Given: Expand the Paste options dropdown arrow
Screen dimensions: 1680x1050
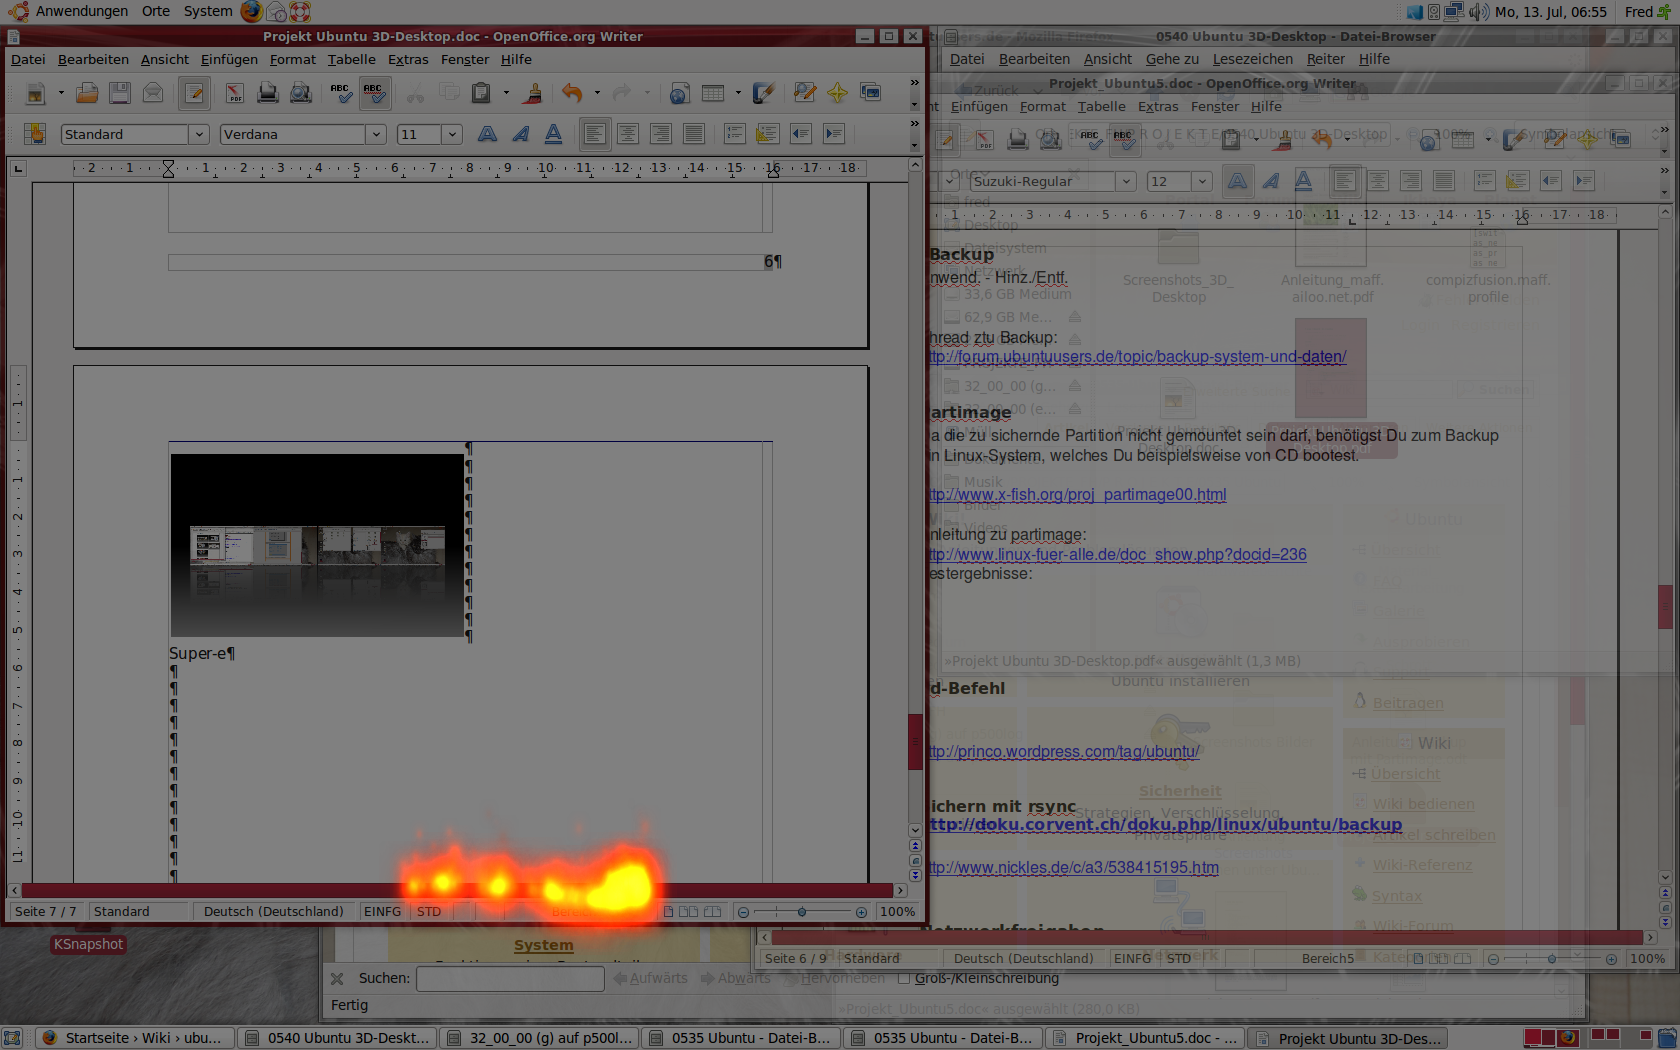Looking at the screenshot, I should (x=506, y=94).
